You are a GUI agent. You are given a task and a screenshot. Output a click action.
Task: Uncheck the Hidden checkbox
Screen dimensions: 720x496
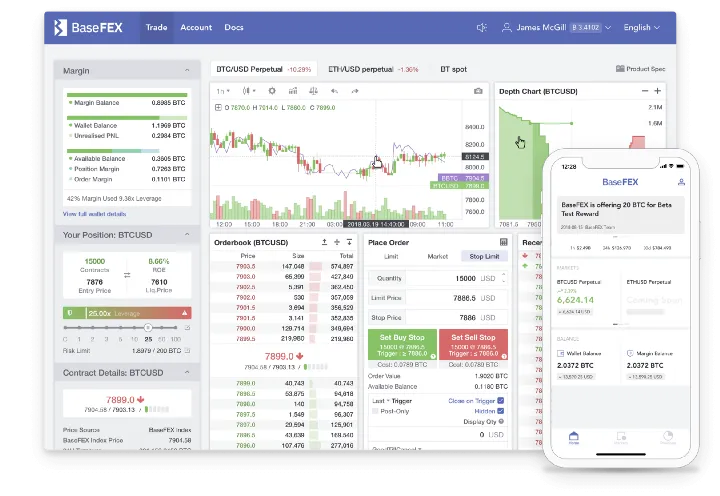[501, 411]
